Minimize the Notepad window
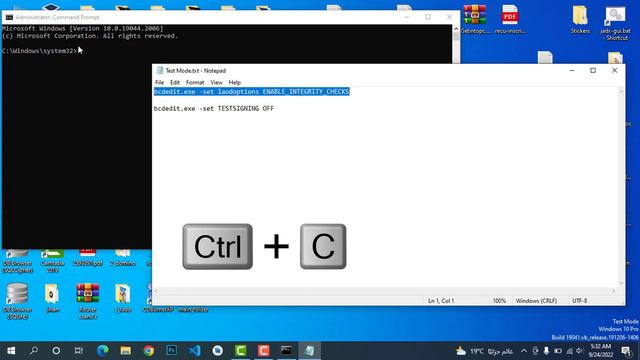 [x=572, y=71]
